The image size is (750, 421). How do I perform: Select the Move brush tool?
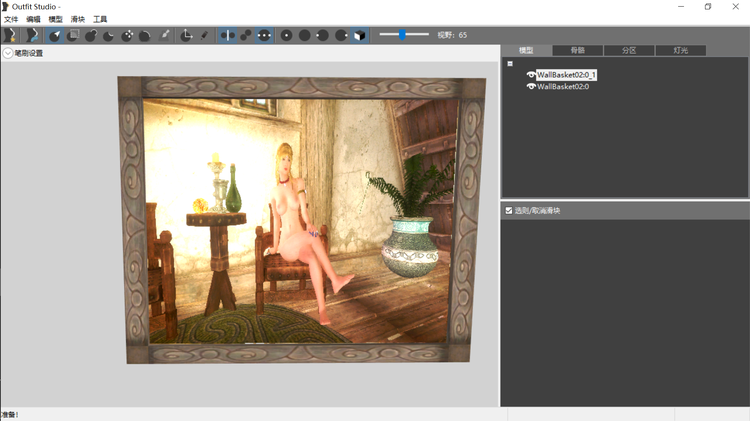point(127,35)
